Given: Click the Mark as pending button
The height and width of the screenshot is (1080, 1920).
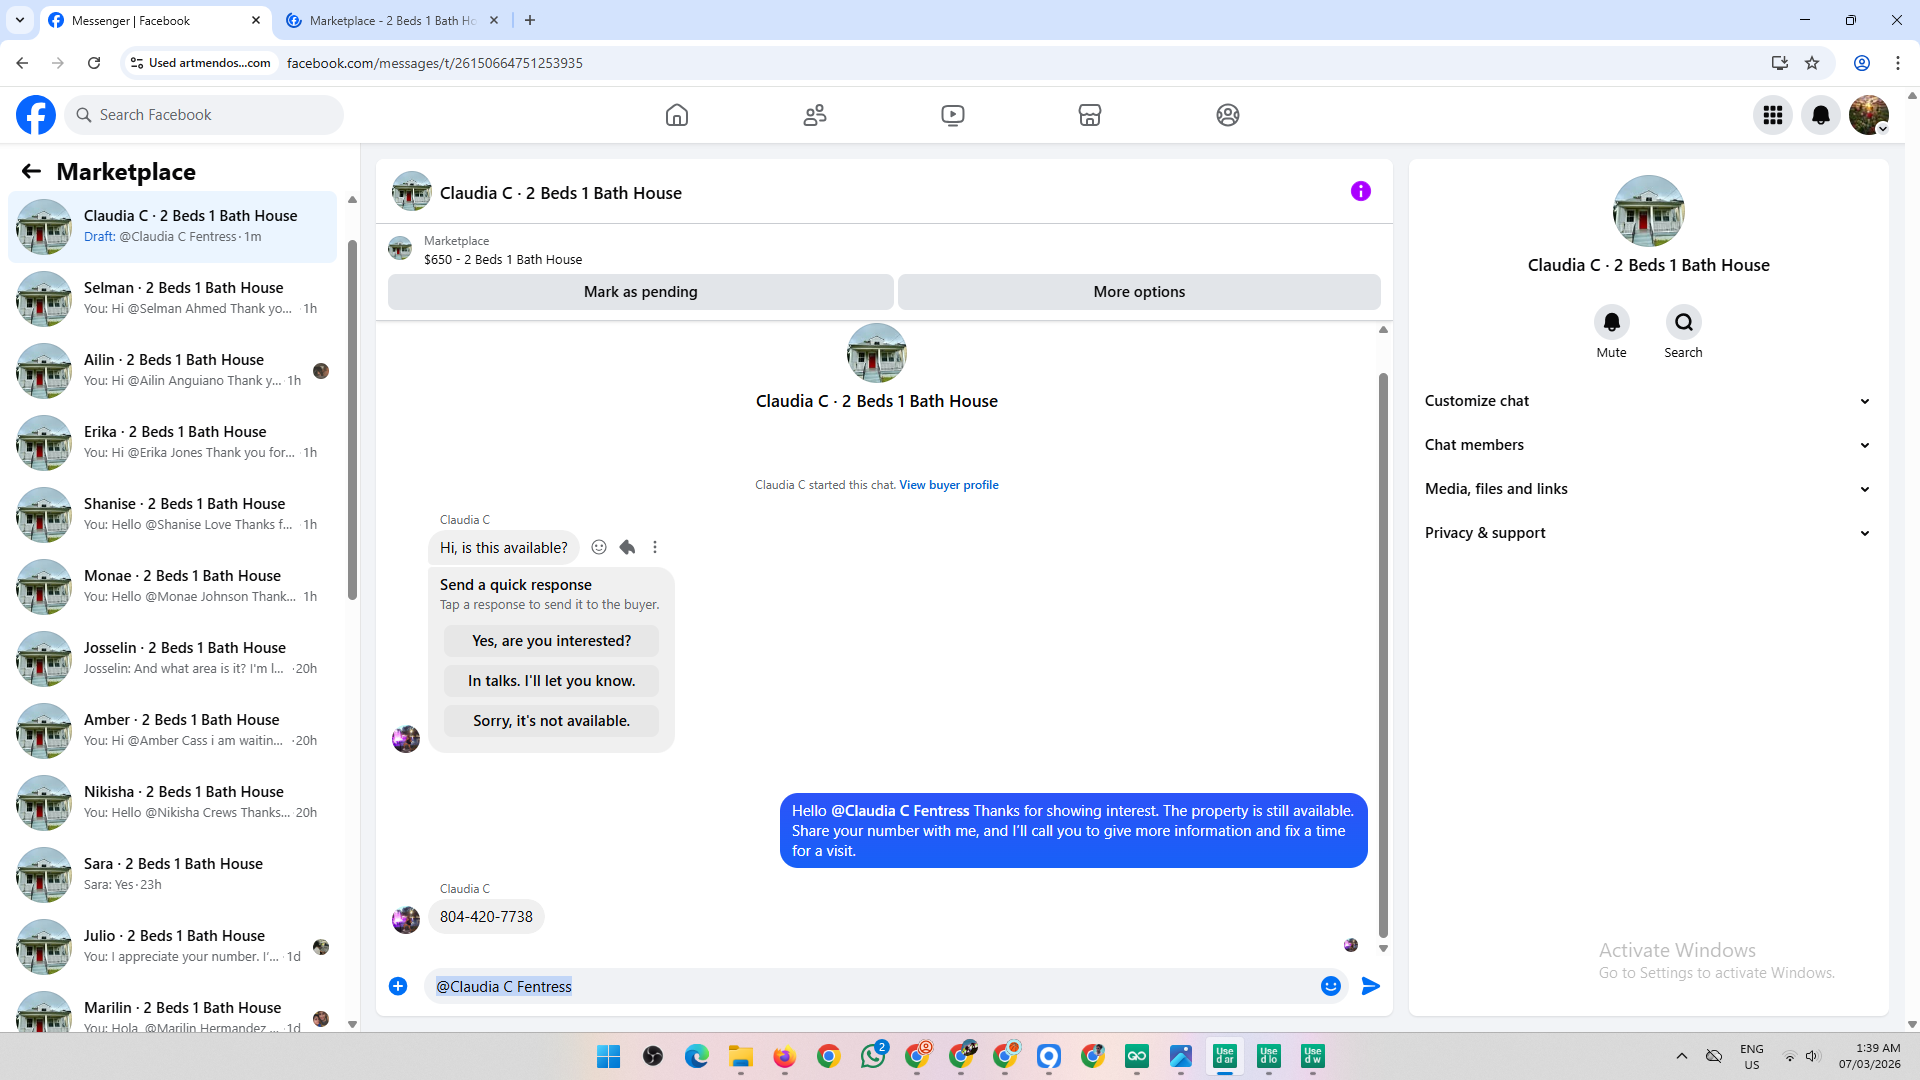Looking at the screenshot, I should click(x=640, y=292).
